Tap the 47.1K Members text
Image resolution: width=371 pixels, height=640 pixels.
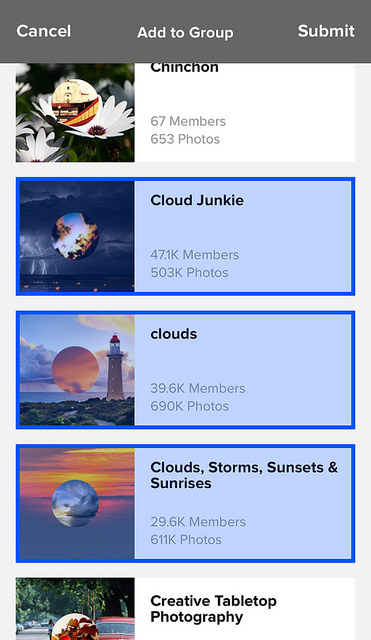195,255
